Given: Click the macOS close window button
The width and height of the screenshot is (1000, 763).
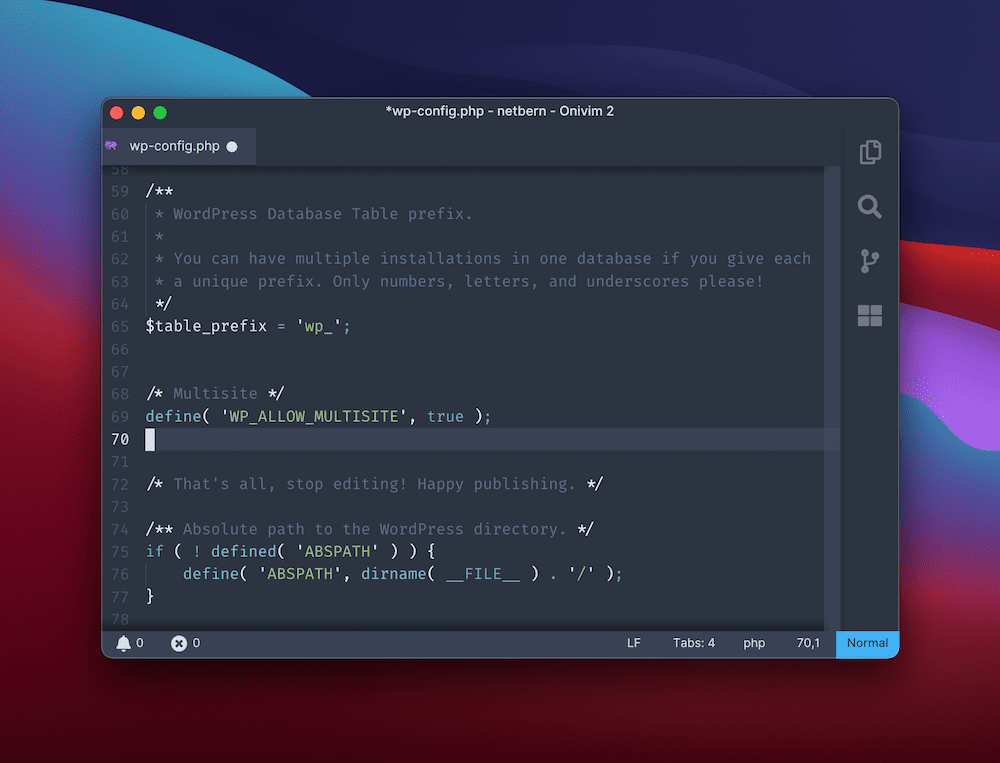Looking at the screenshot, I should [117, 113].
